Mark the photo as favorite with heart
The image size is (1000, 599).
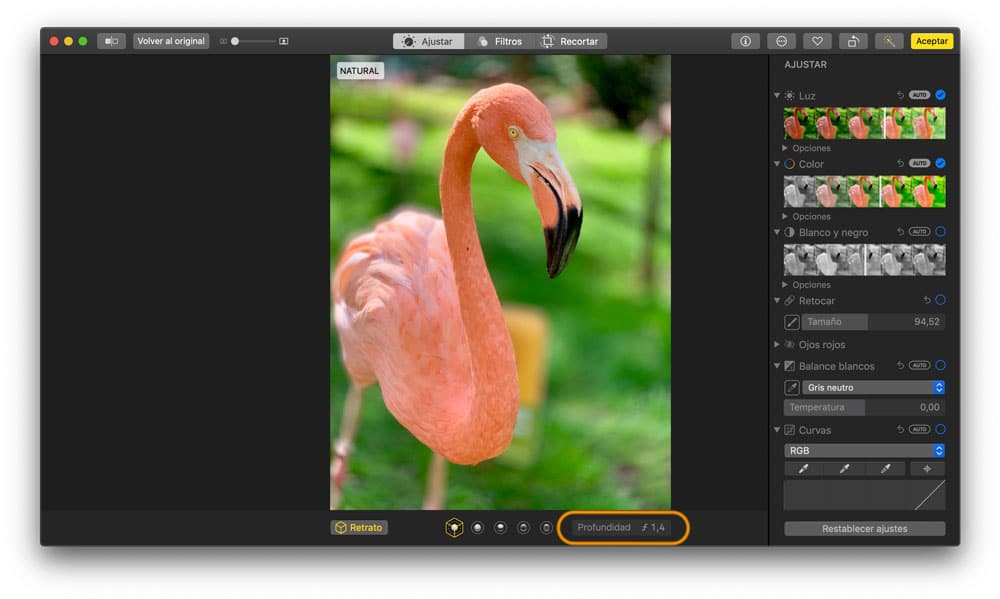pos(817,41)
